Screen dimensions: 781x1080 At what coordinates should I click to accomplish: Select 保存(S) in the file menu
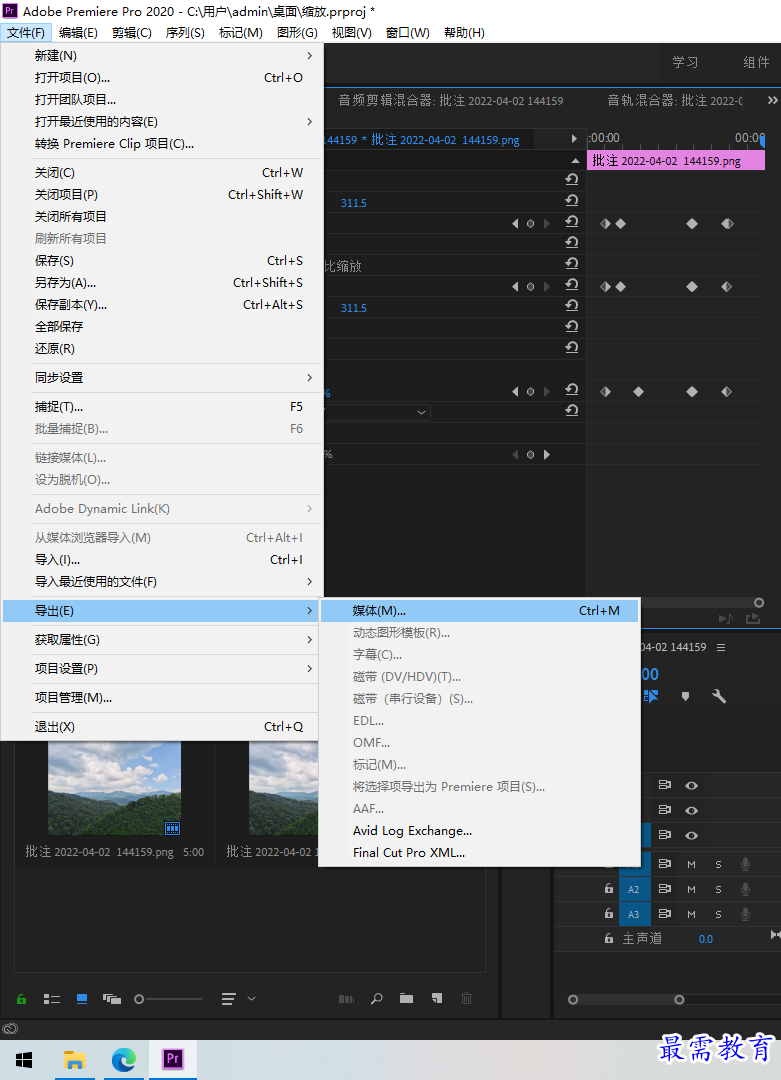[x=163, y=260]
